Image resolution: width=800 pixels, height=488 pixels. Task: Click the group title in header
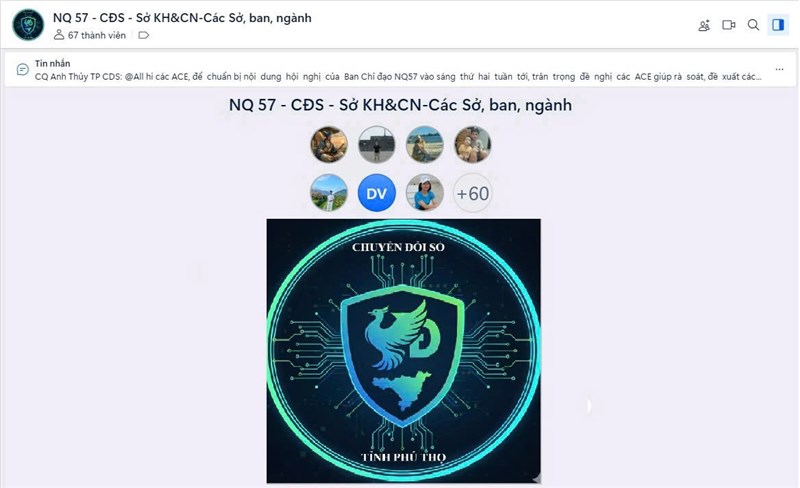(182, 18)
